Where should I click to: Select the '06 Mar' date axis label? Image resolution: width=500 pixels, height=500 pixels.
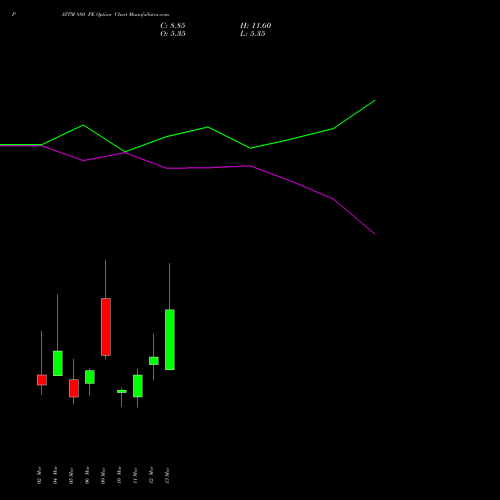pos(87,475)
